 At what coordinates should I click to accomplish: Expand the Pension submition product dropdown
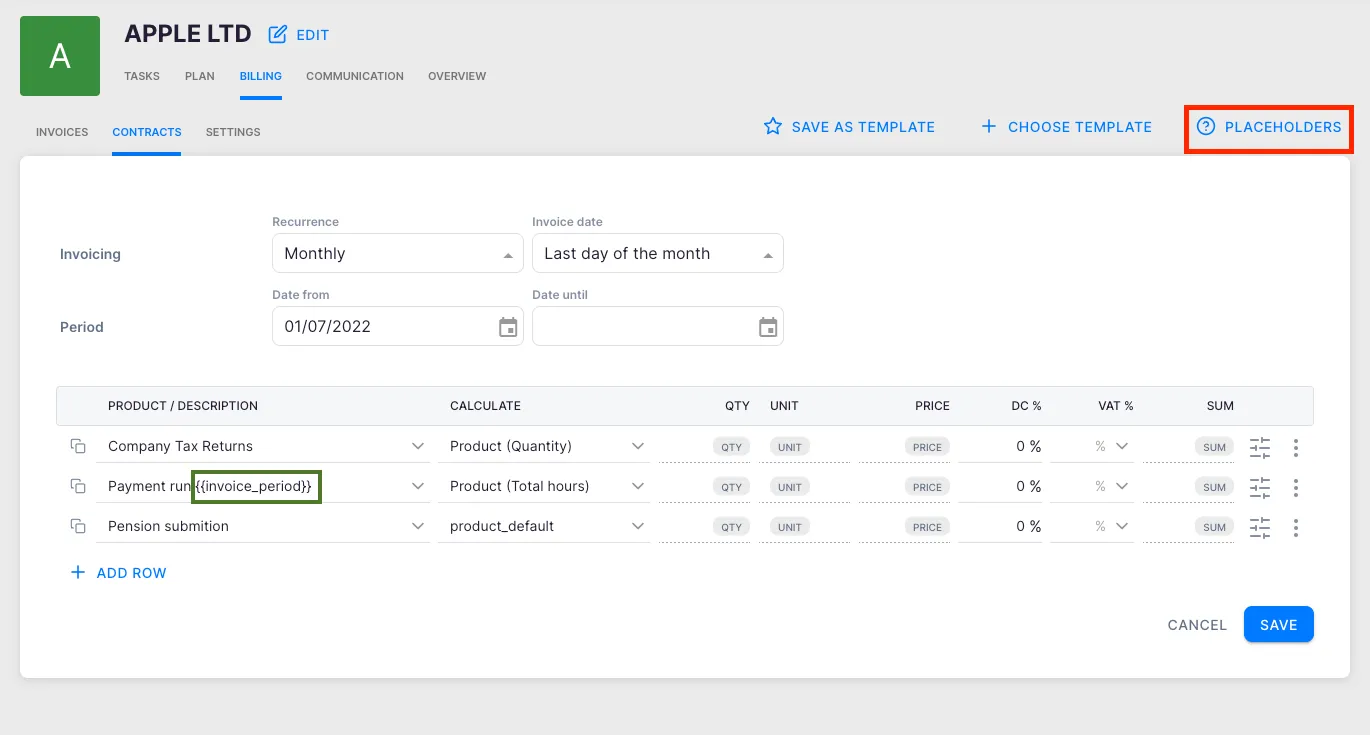[x=418, y=526]
